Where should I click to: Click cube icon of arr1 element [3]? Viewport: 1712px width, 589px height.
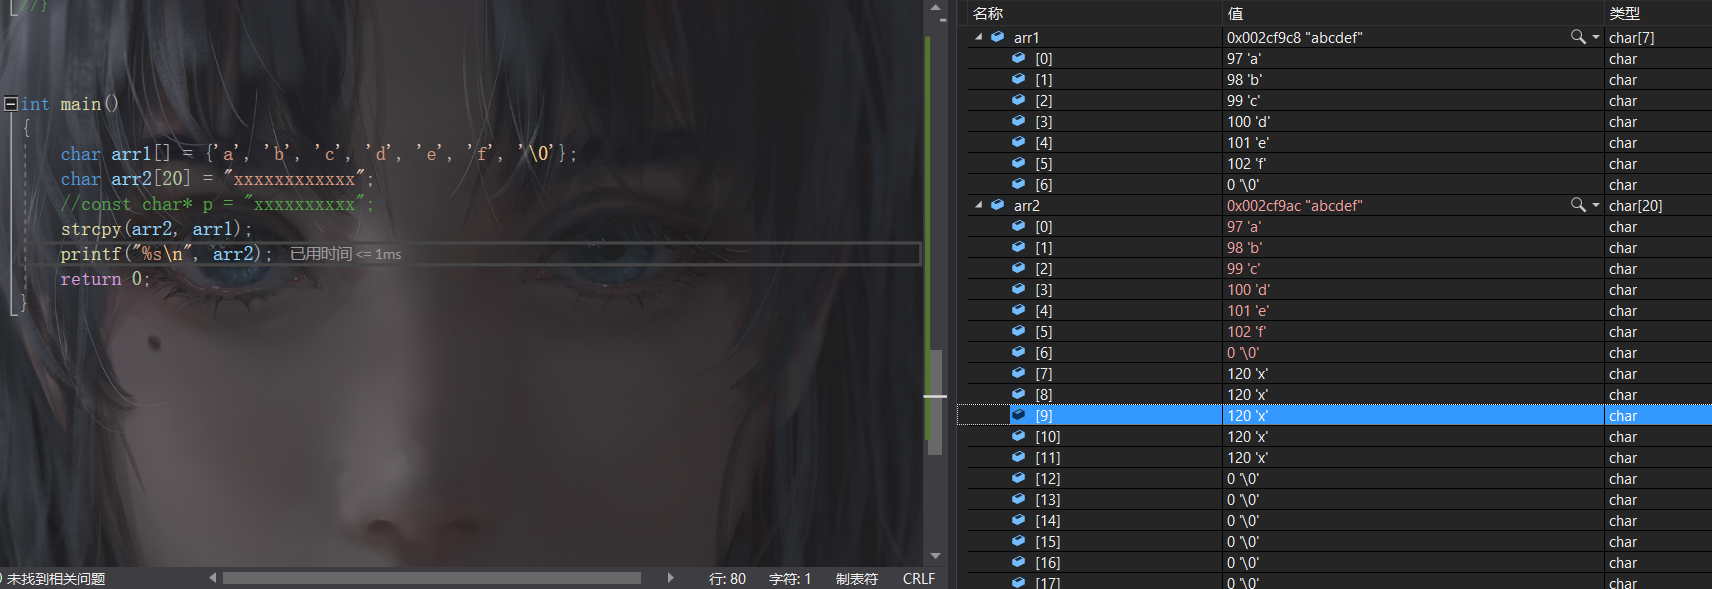(x=1018, y=121)
